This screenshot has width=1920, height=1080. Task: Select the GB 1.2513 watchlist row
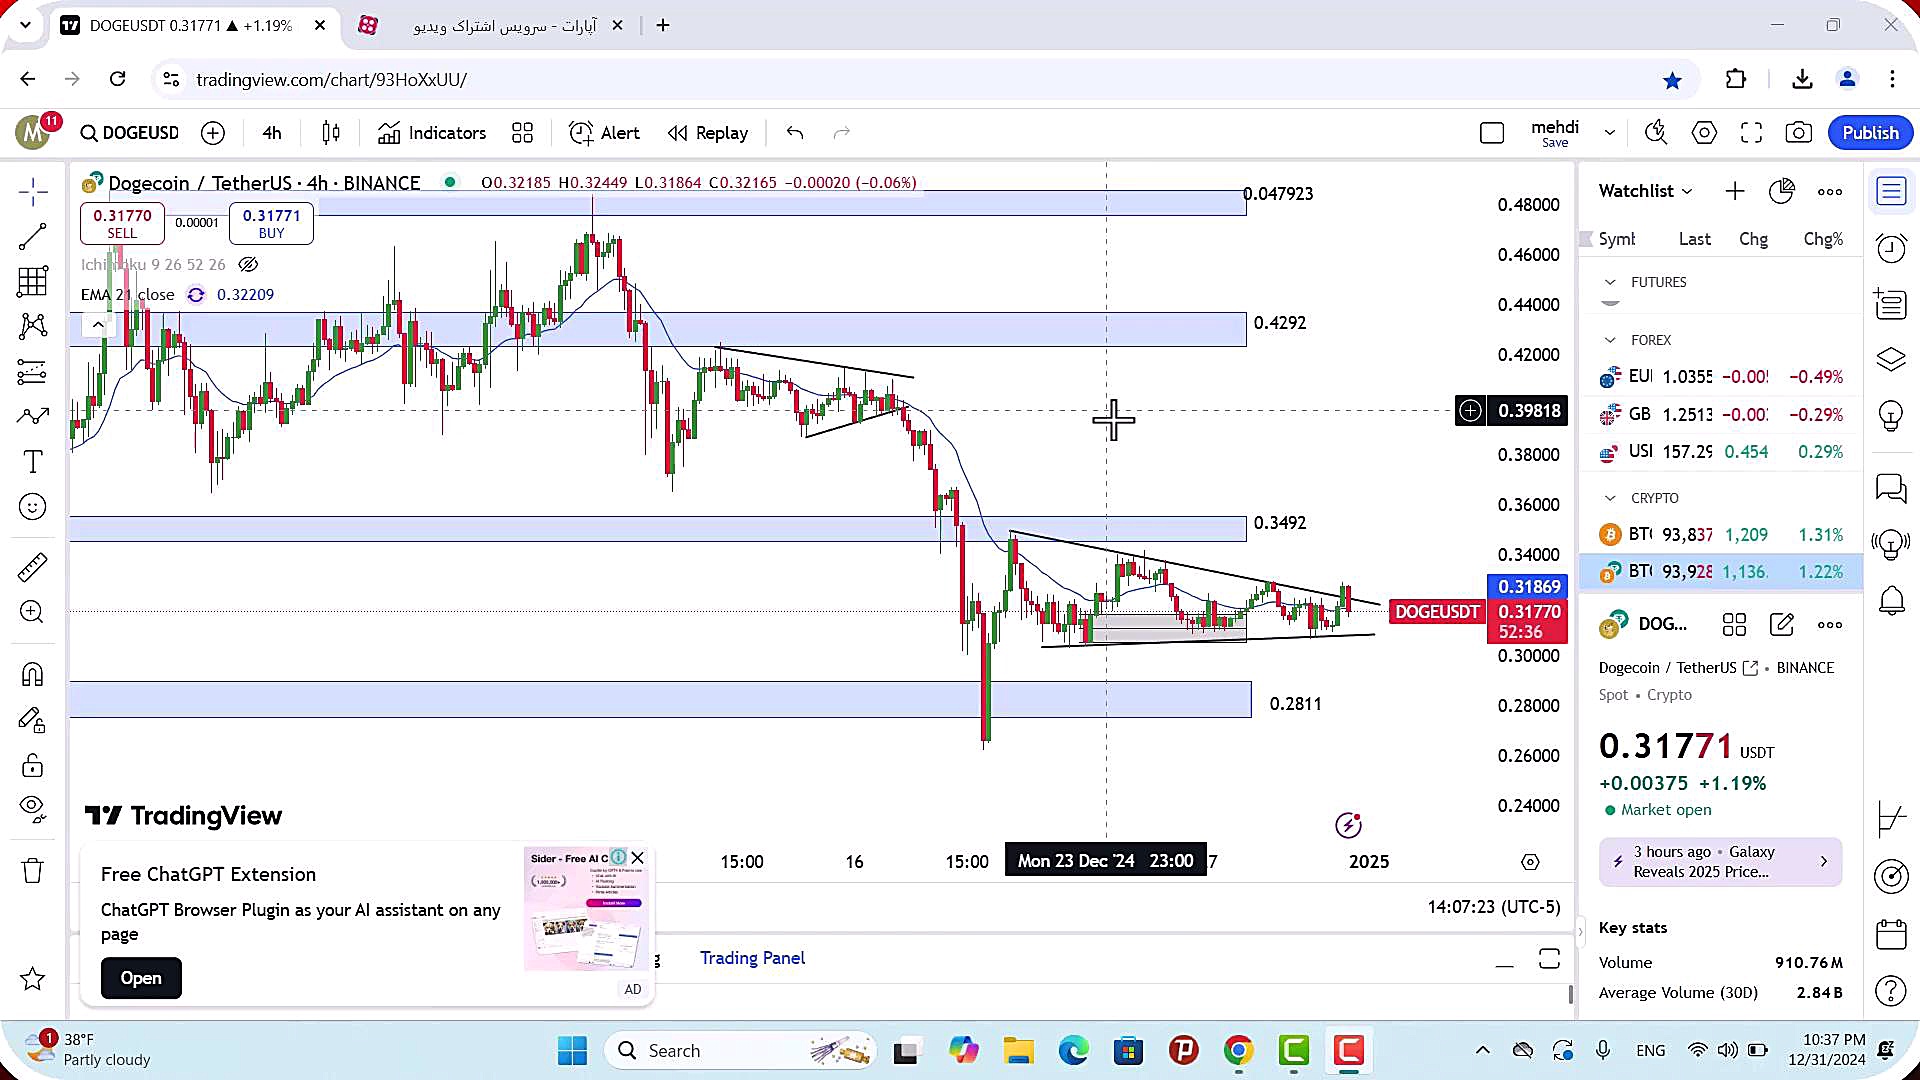click(1720, 414)
